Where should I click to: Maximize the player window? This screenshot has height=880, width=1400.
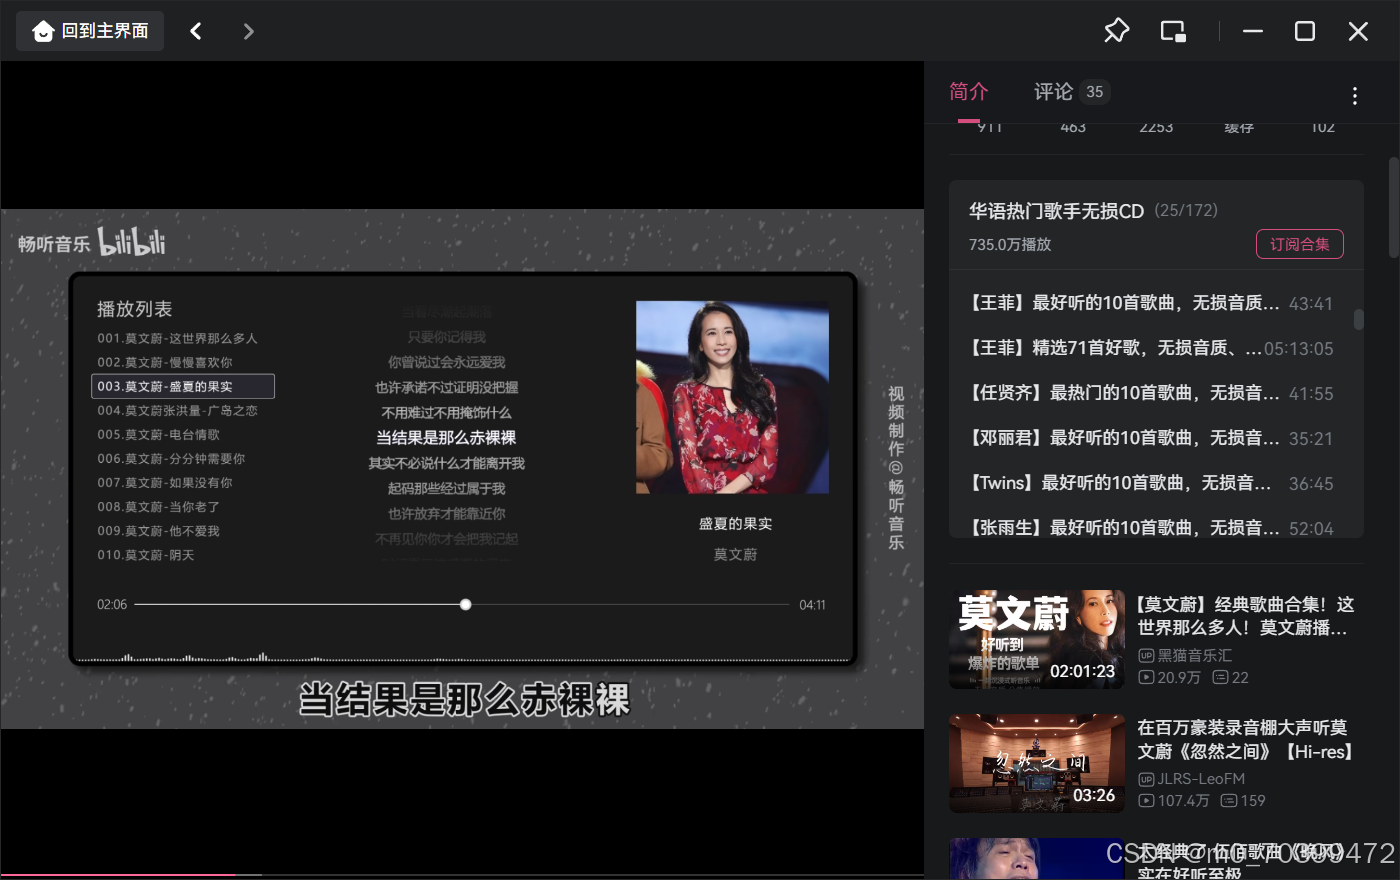point(1305,31)
